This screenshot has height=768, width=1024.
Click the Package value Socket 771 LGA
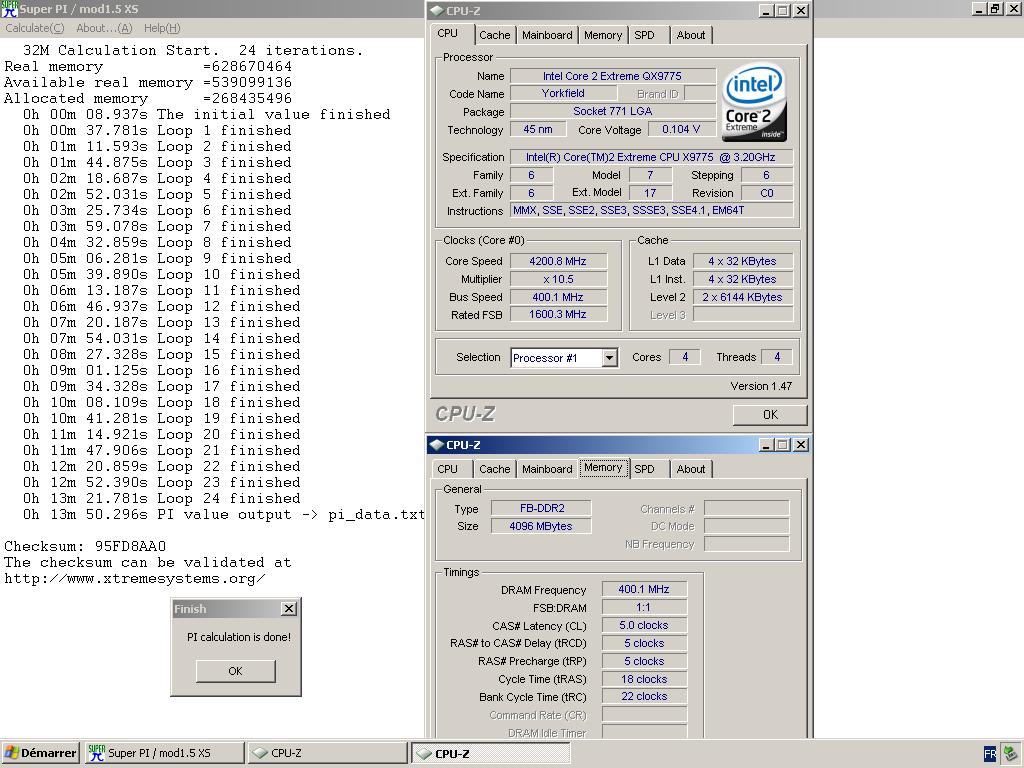[x=613, y=111]
